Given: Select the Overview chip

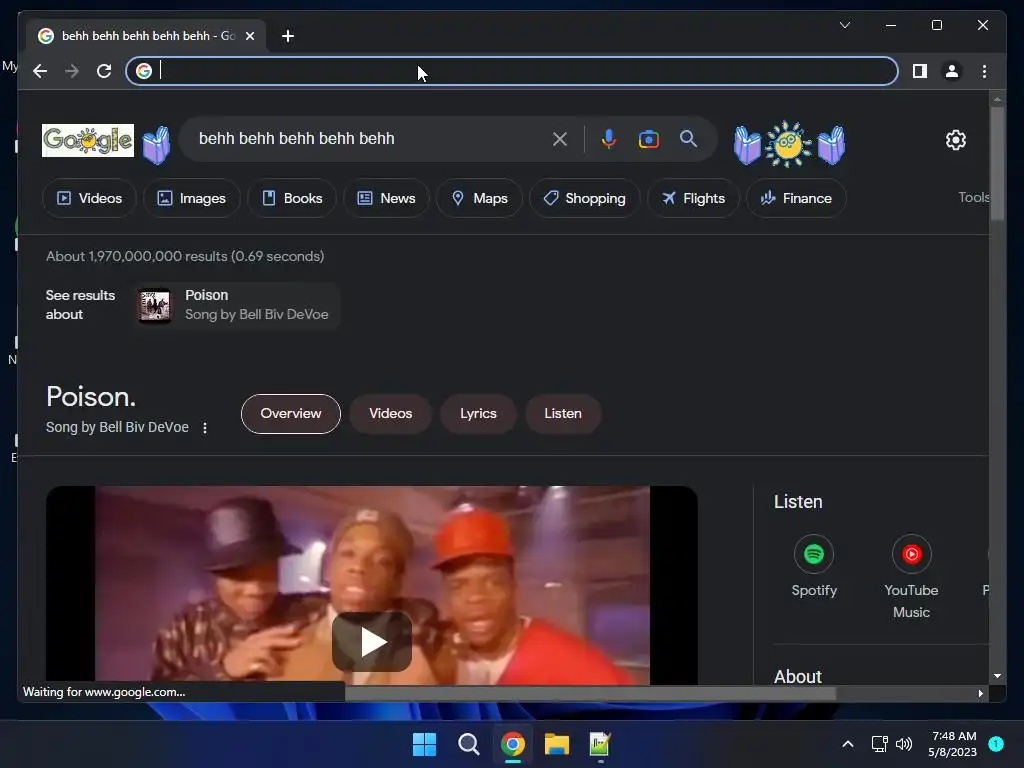Looking at the screenshot, I should click(x=291, y=413).
